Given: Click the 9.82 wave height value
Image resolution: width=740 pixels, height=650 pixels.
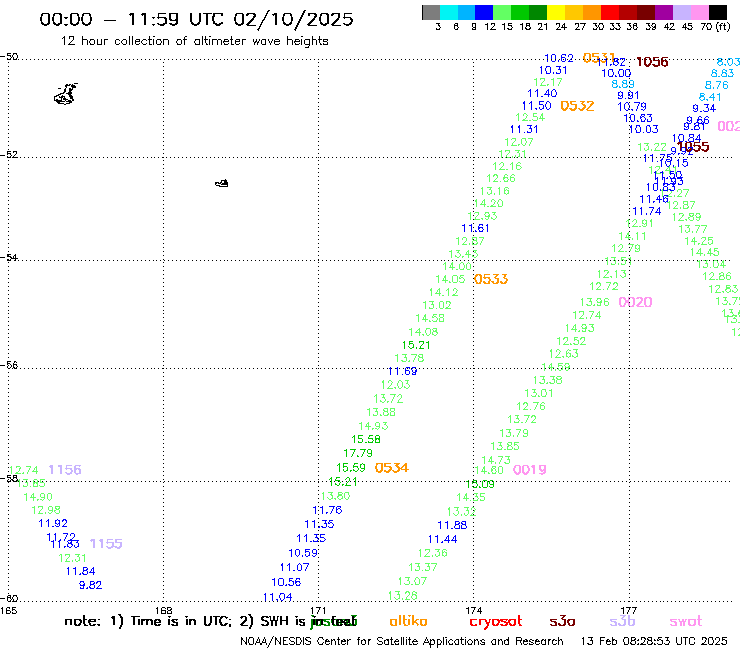Looking at the screenshot, I should [x=90, y=585].
